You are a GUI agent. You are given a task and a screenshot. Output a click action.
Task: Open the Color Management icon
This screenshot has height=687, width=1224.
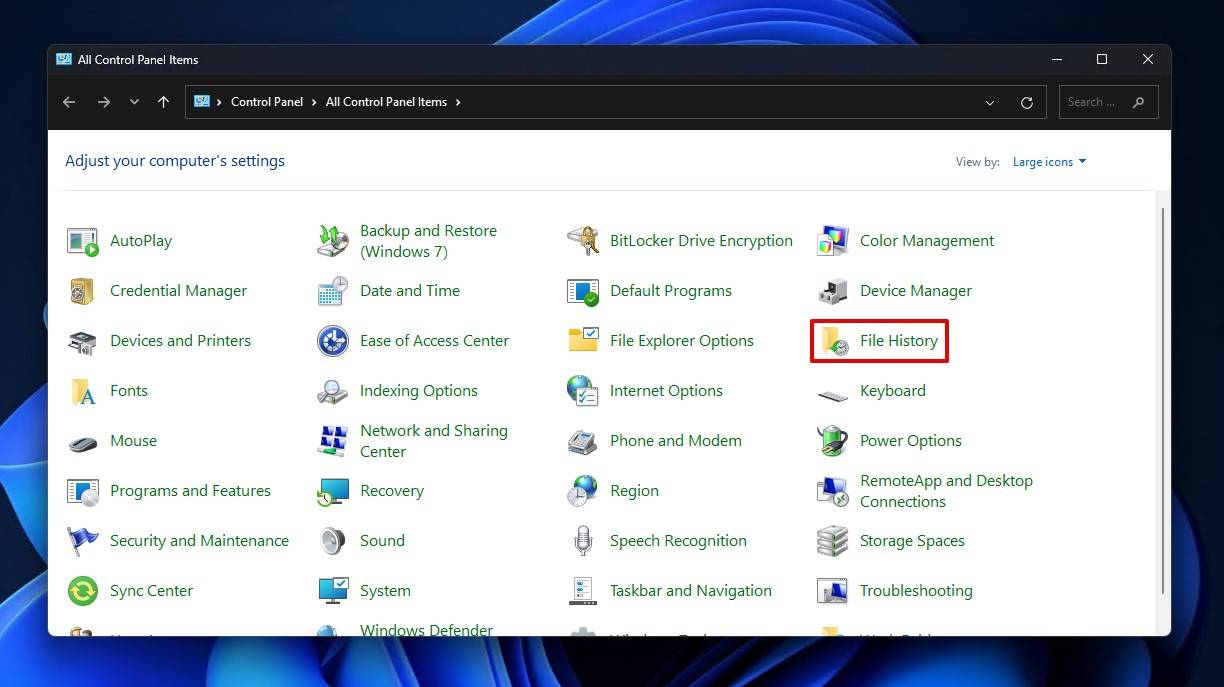click(x=833, y=241)
